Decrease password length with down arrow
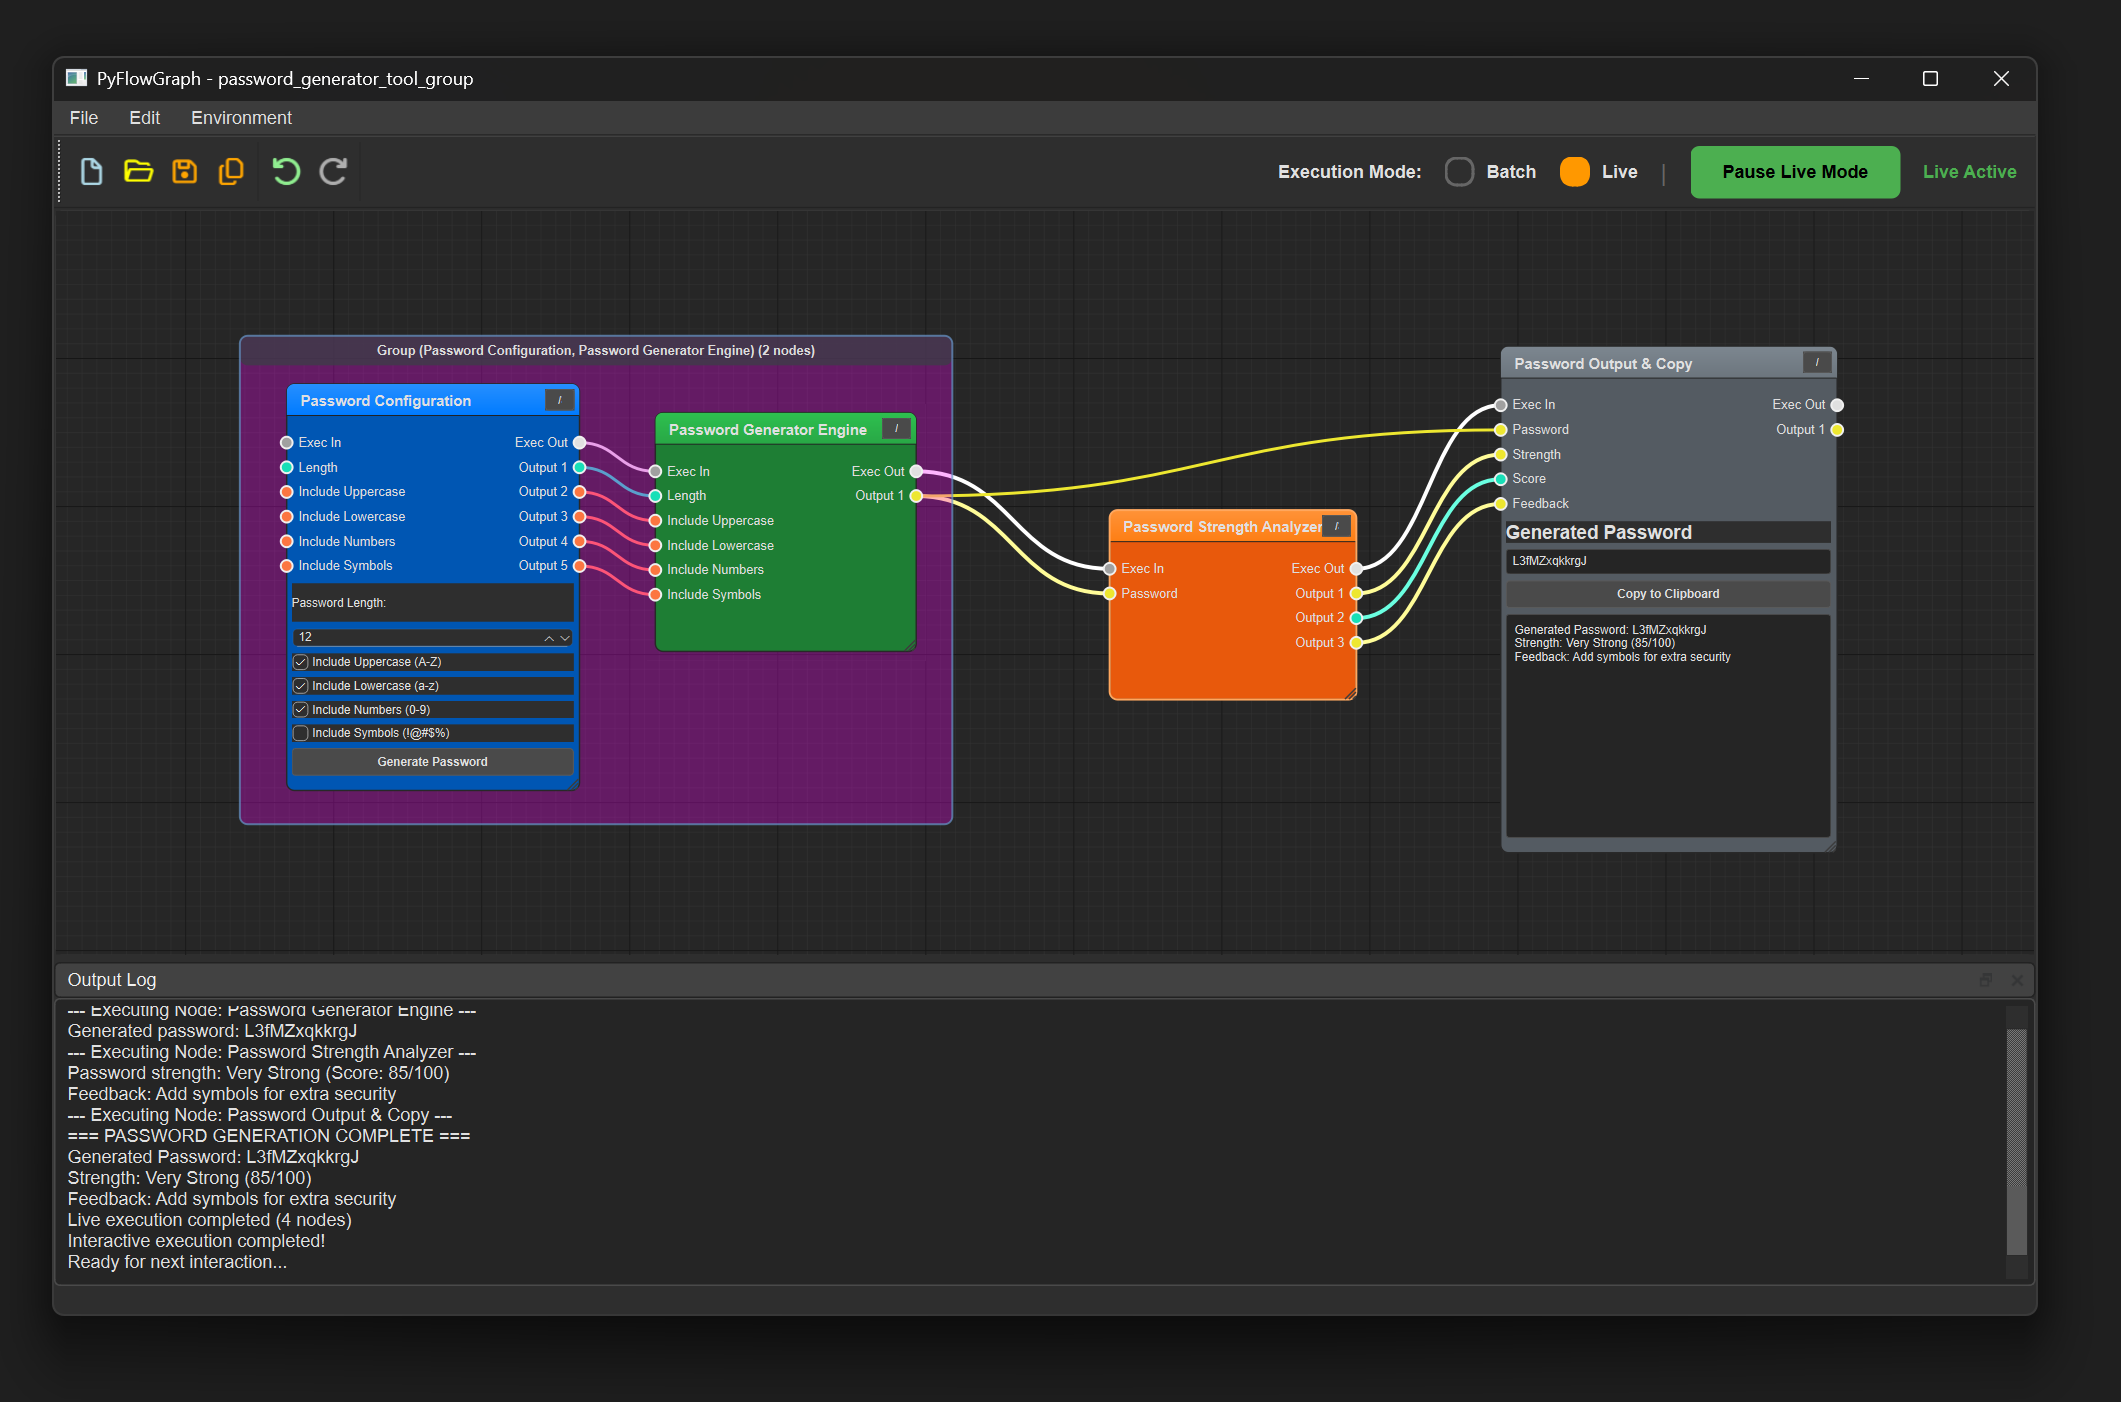2121x1402 pixels. point(565,638)
